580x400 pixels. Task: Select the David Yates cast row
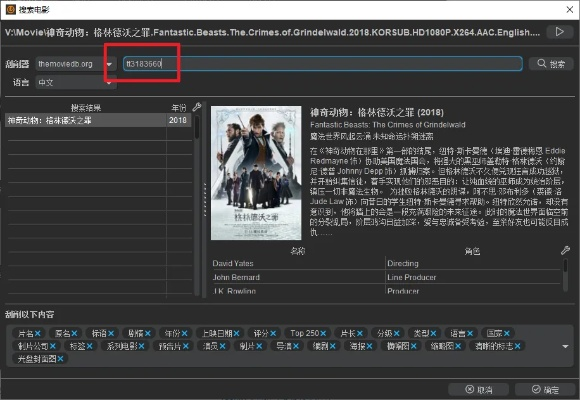pos(387,263)
